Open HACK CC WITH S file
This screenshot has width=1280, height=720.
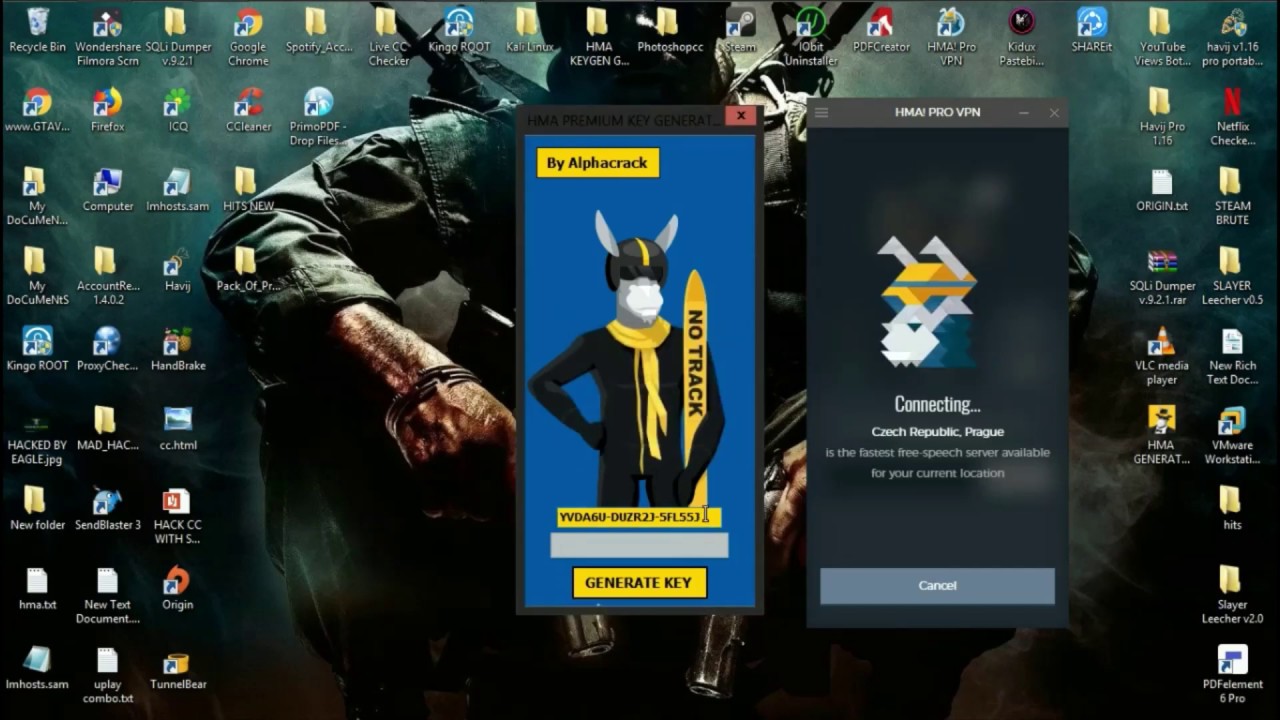click(177, 516)
